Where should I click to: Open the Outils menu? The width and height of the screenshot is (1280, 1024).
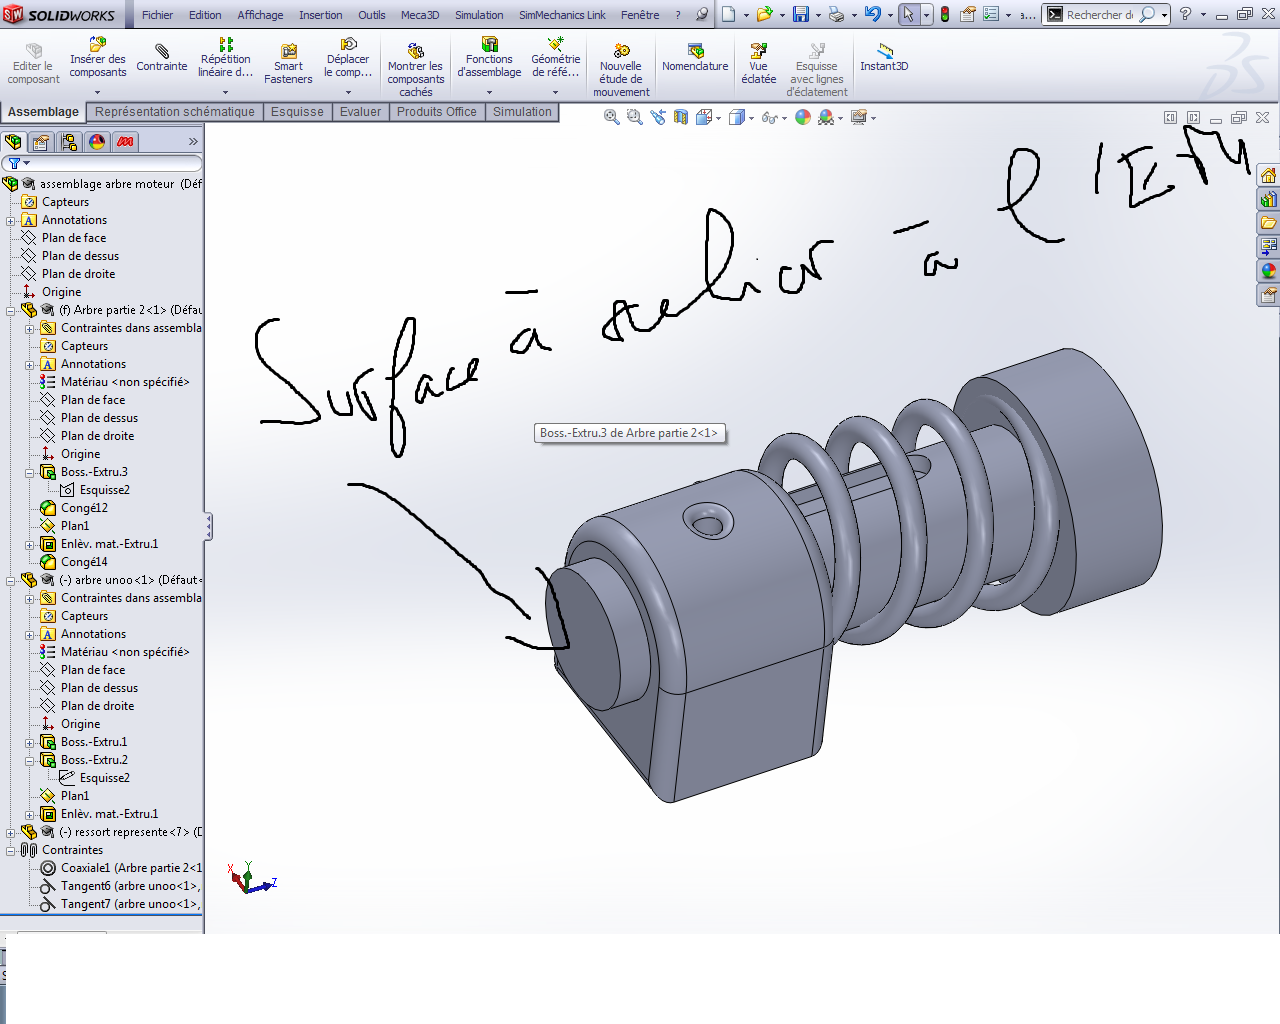coord(372,15)
